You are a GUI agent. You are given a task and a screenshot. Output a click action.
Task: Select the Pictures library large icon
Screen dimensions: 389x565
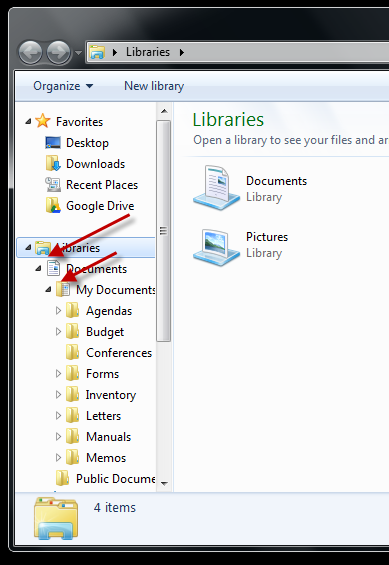pos(216,247)
